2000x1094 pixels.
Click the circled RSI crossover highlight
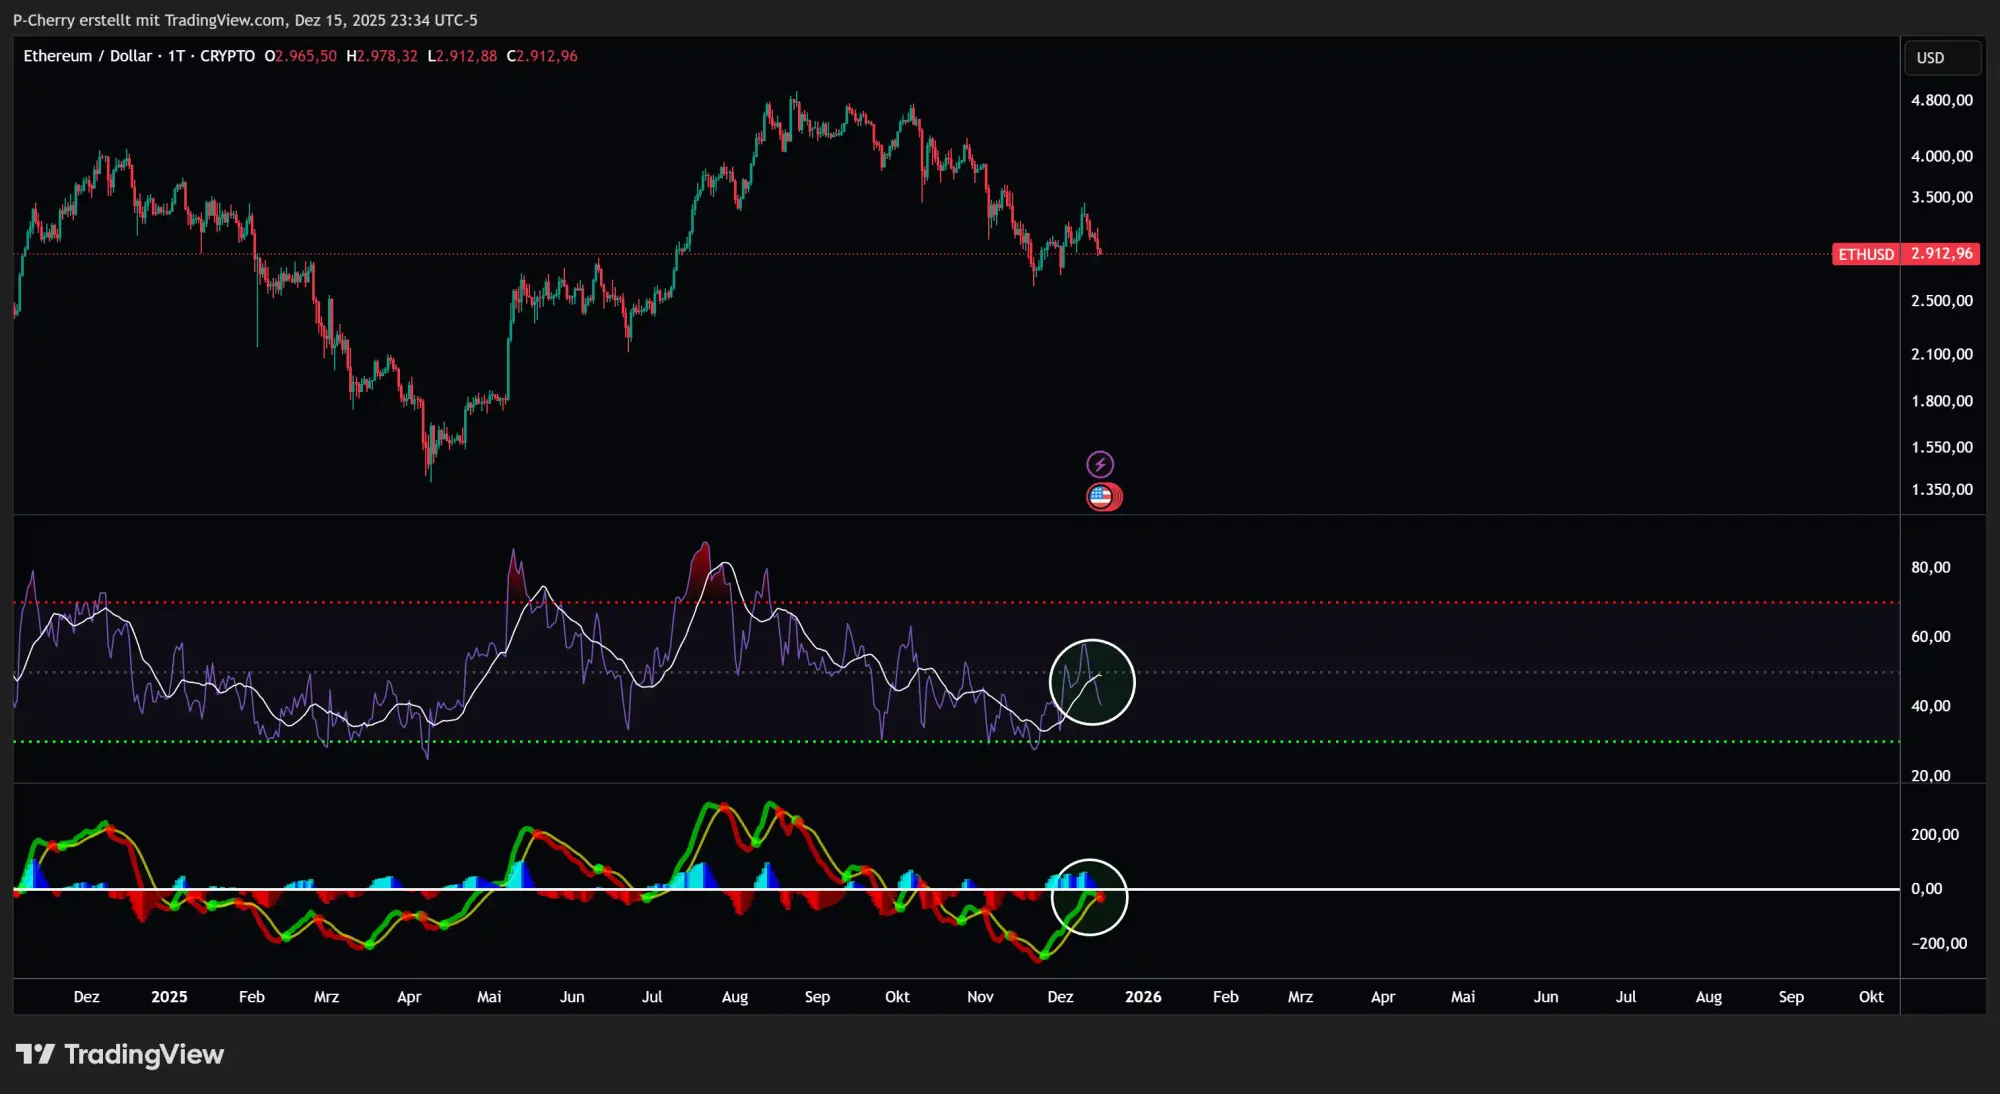tap(1092, 682)
